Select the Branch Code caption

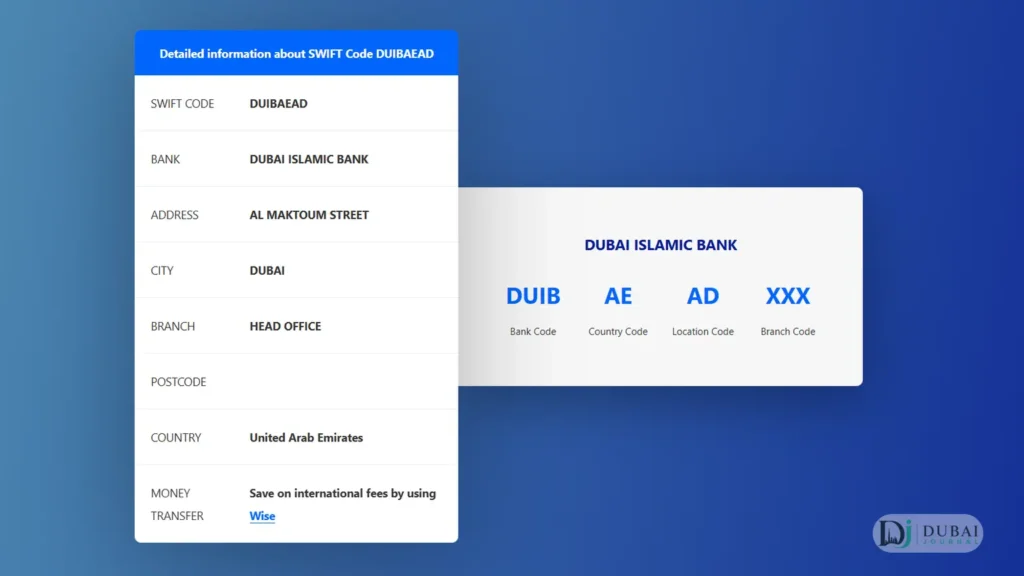point(788,332)
